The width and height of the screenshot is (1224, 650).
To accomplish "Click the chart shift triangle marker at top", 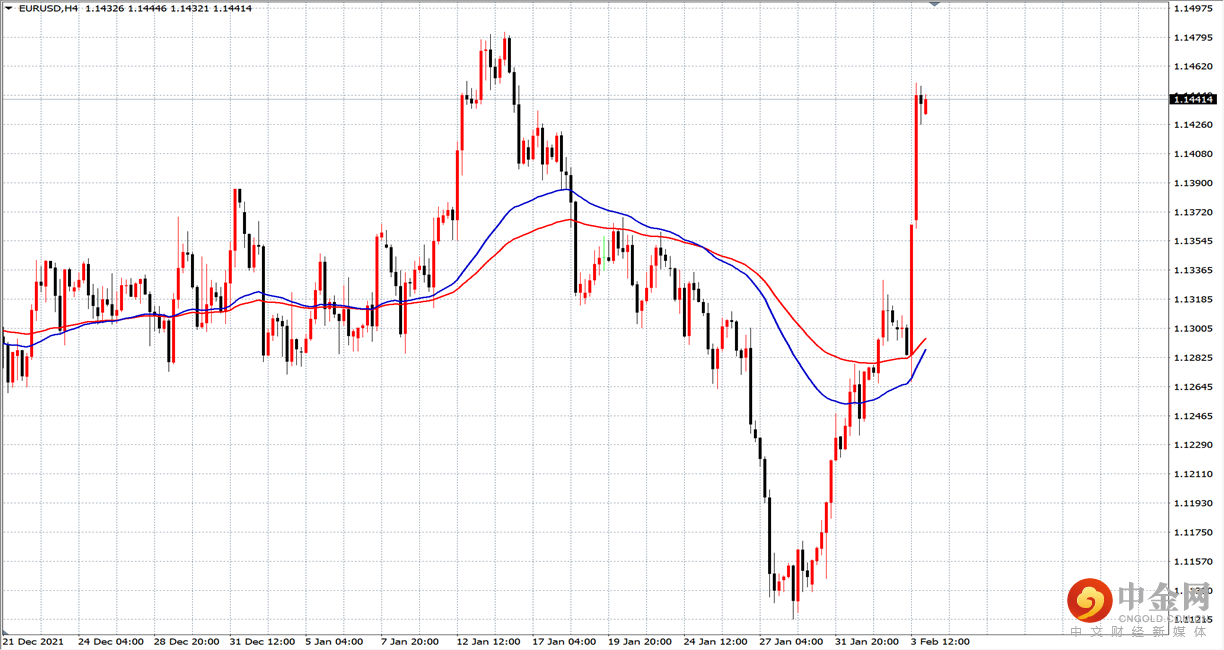I will (x=934, y=4).
